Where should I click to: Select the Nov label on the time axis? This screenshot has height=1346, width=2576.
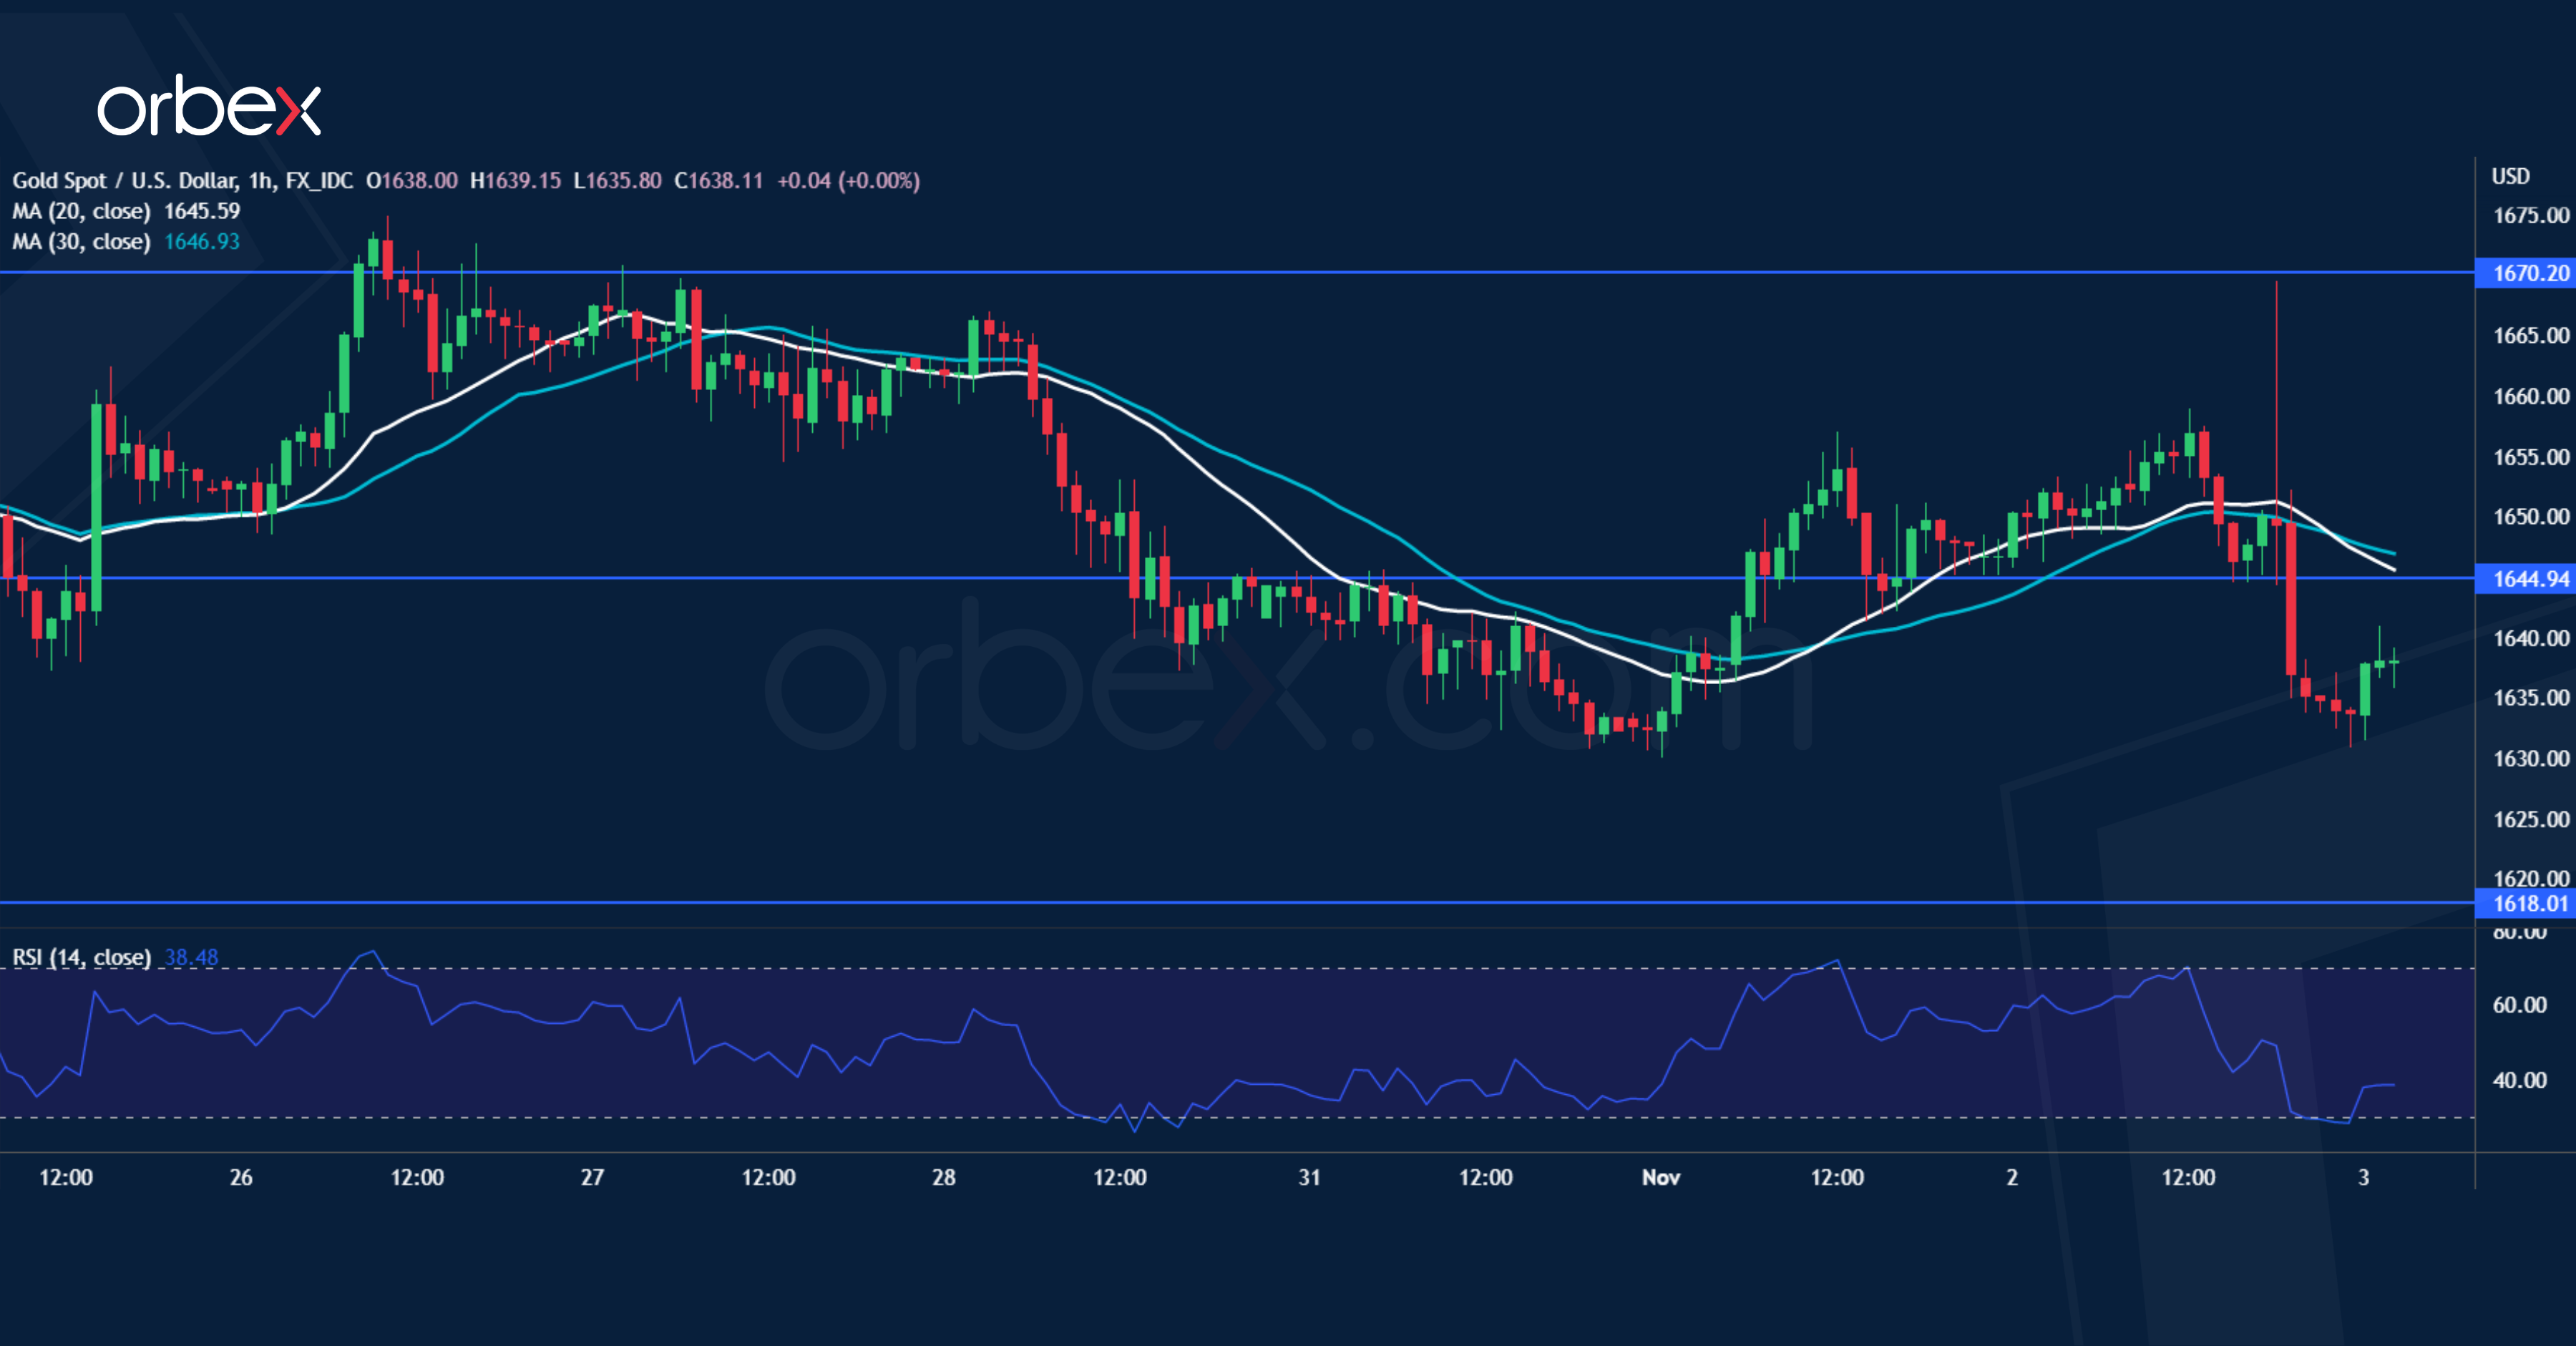point(1660,1177)
